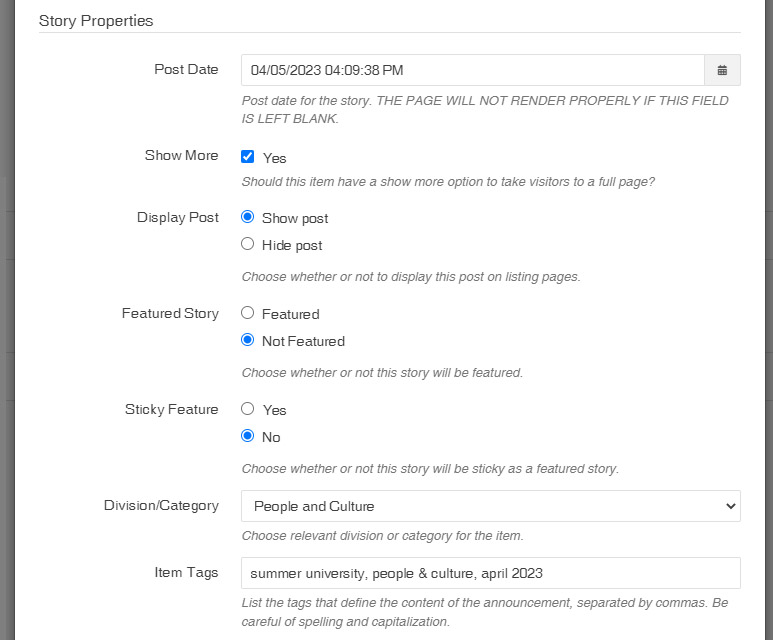Viewport: 773px width, 640px height.
Task: Click the Division/Category field label
Action: coord(161,505)
